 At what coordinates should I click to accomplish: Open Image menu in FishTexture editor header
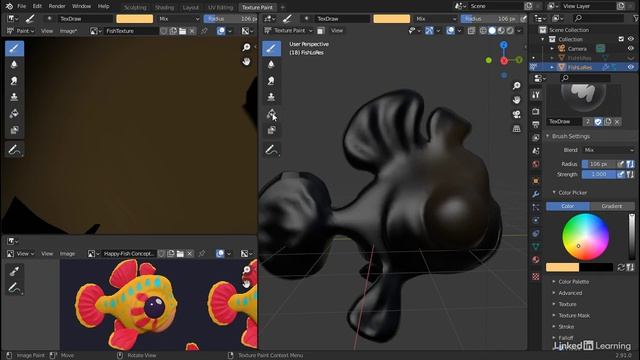pyautogui.click(x=68, y=31)
